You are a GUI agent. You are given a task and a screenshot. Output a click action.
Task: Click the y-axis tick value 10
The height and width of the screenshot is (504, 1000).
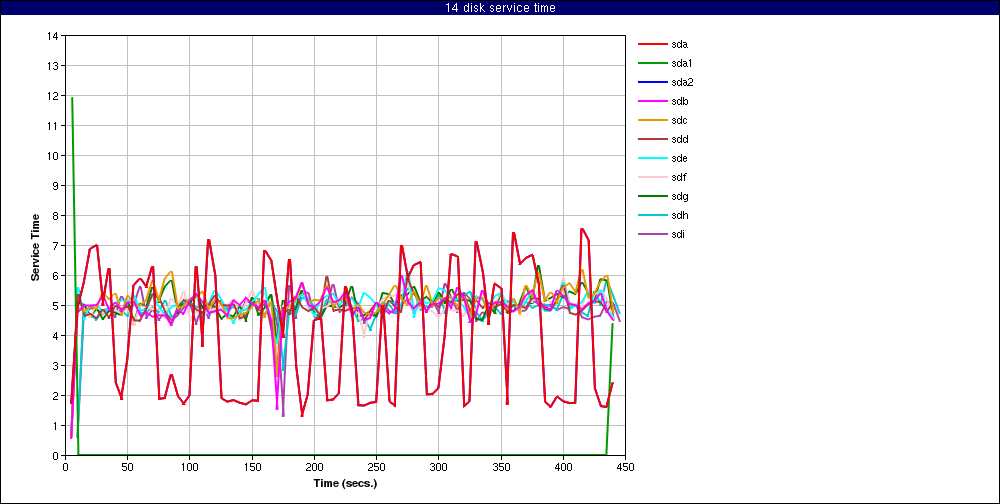[53, 156]
